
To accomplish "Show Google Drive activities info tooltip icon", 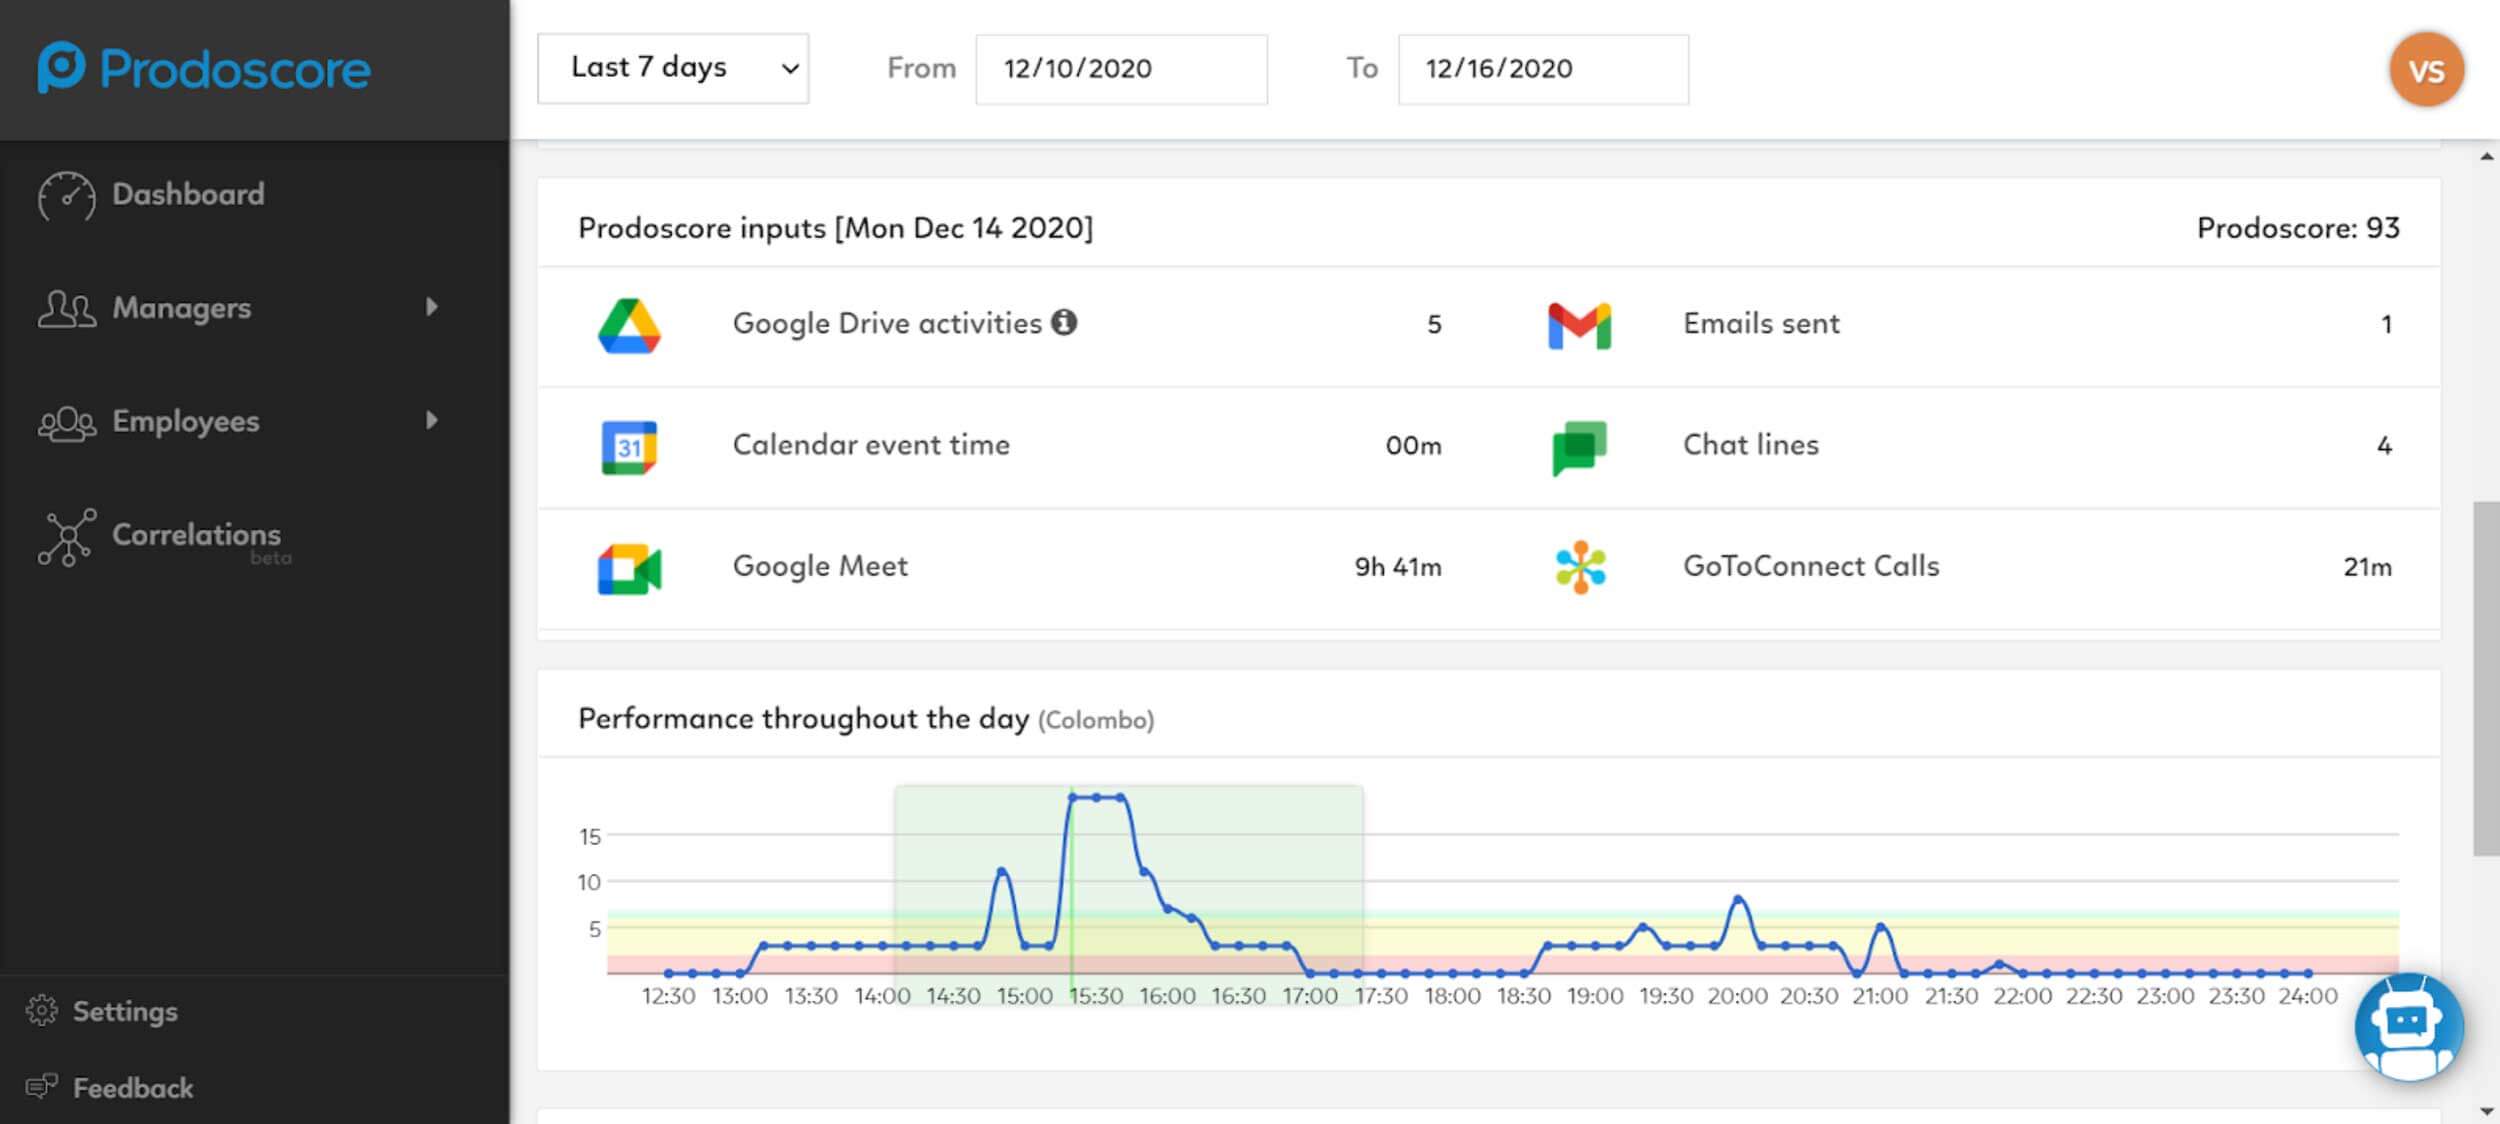I will pyautogui.click(x=1064, y=322).
